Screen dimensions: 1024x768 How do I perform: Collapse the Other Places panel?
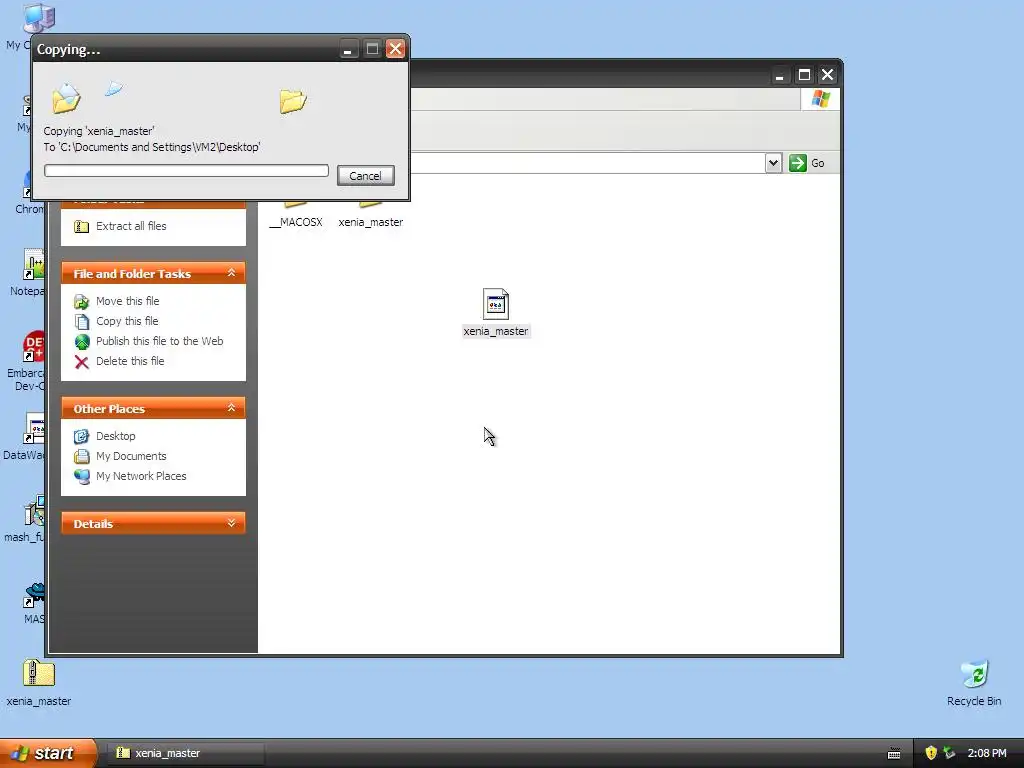click(231, 408)
